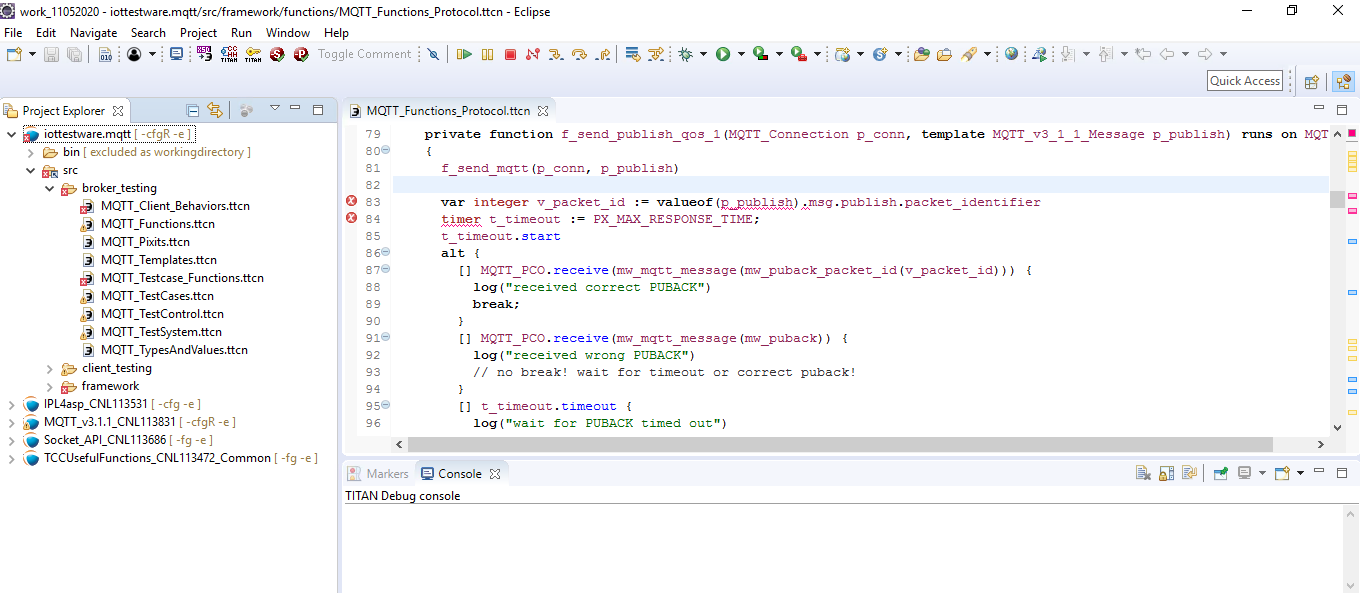Click the yellow Suspend icon
Screen dimensions: 1360x593
click(487, 54)
